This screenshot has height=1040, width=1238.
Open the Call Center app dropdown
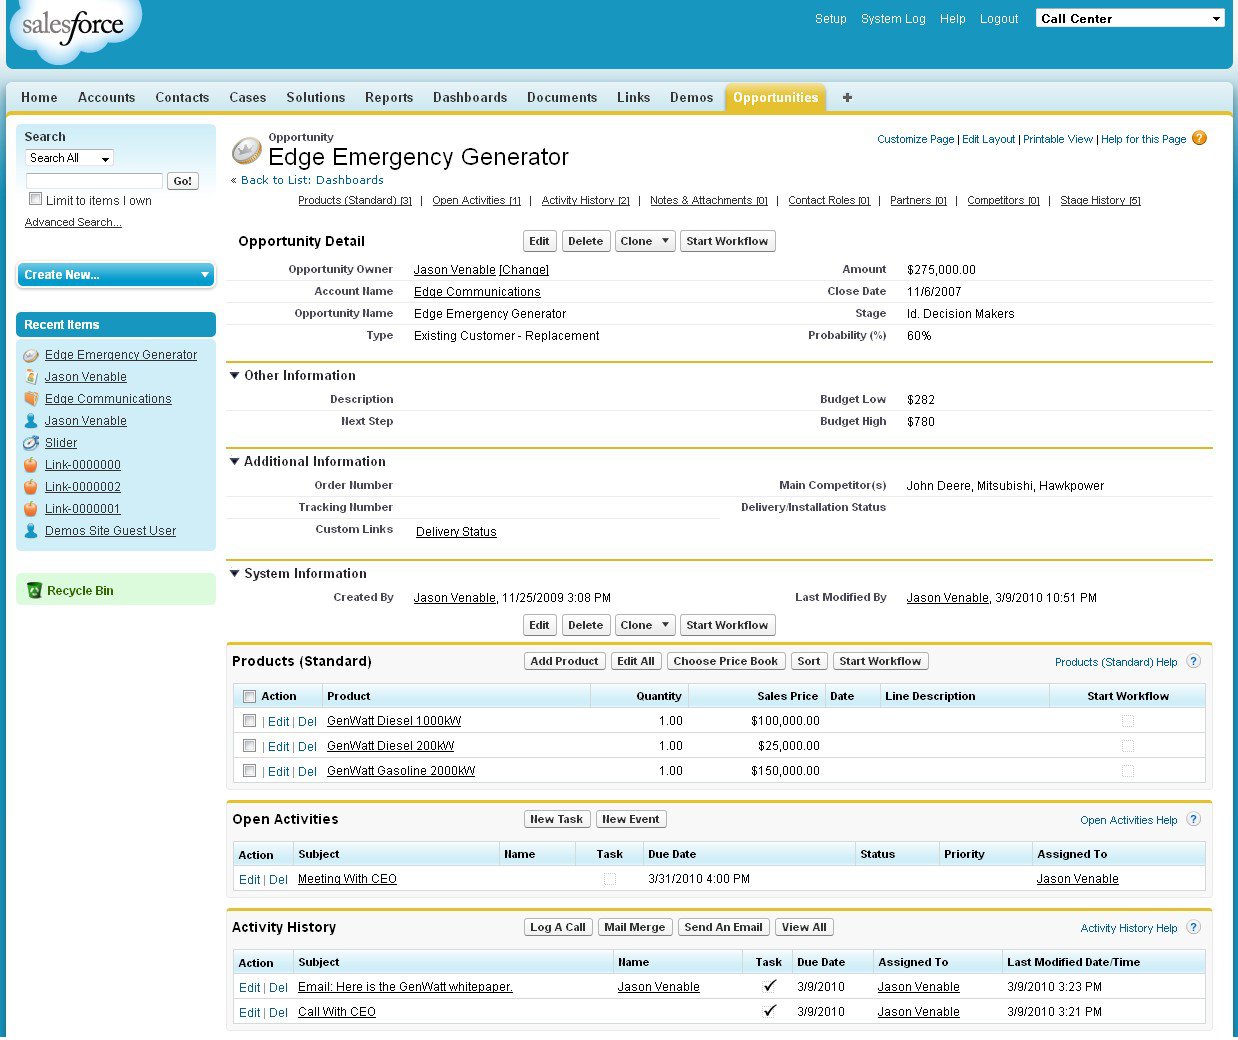click(1130, 18)
